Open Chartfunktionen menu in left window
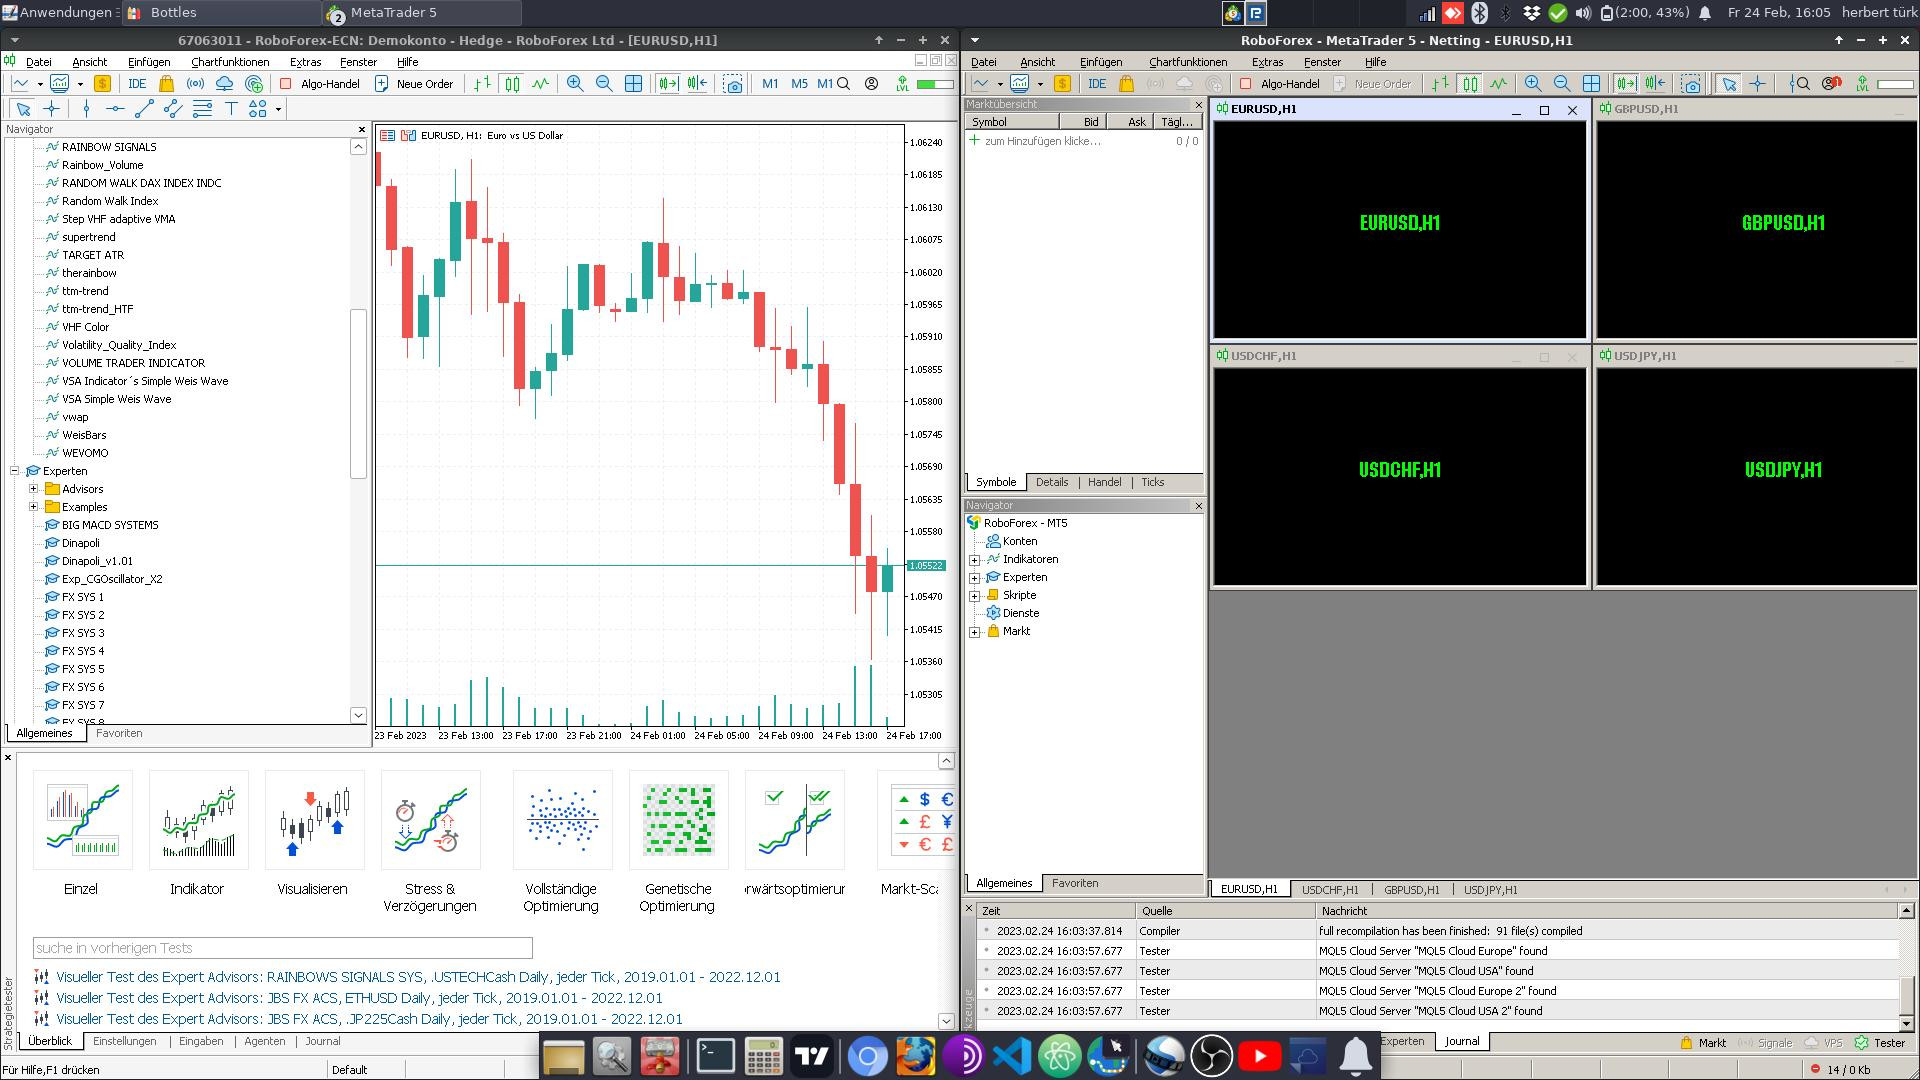This screenshot has height=1080, width=1920. pyautogui.click(x=230, y=62)
